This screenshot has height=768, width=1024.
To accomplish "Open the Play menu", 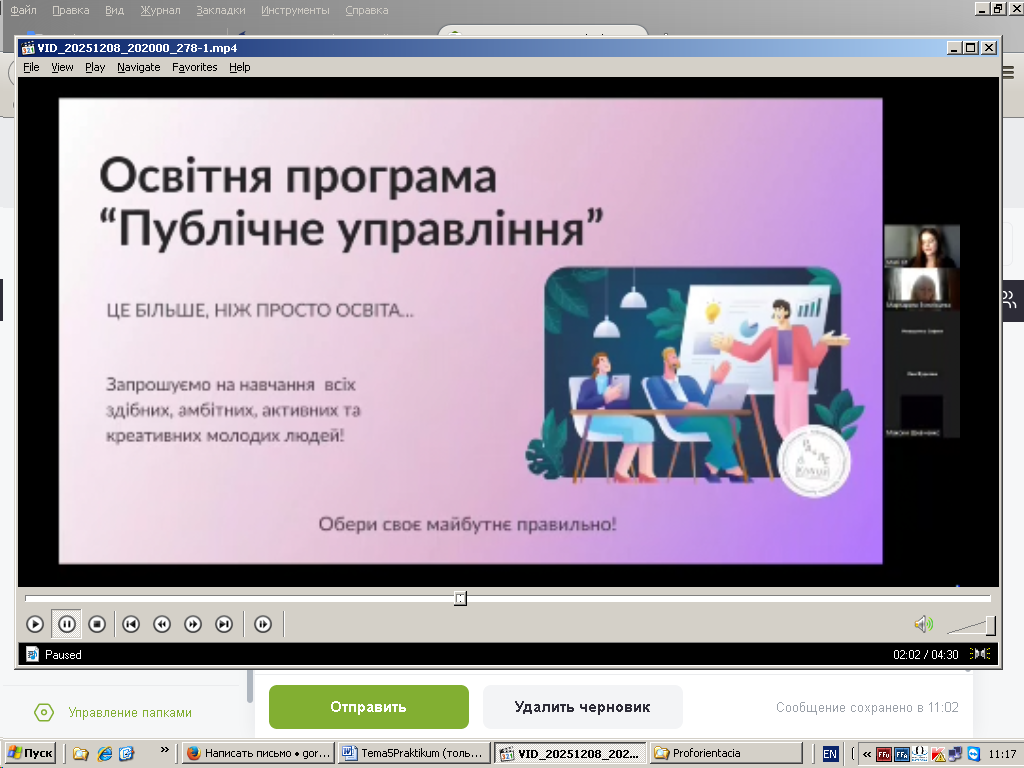I will [x=95, y=67].
